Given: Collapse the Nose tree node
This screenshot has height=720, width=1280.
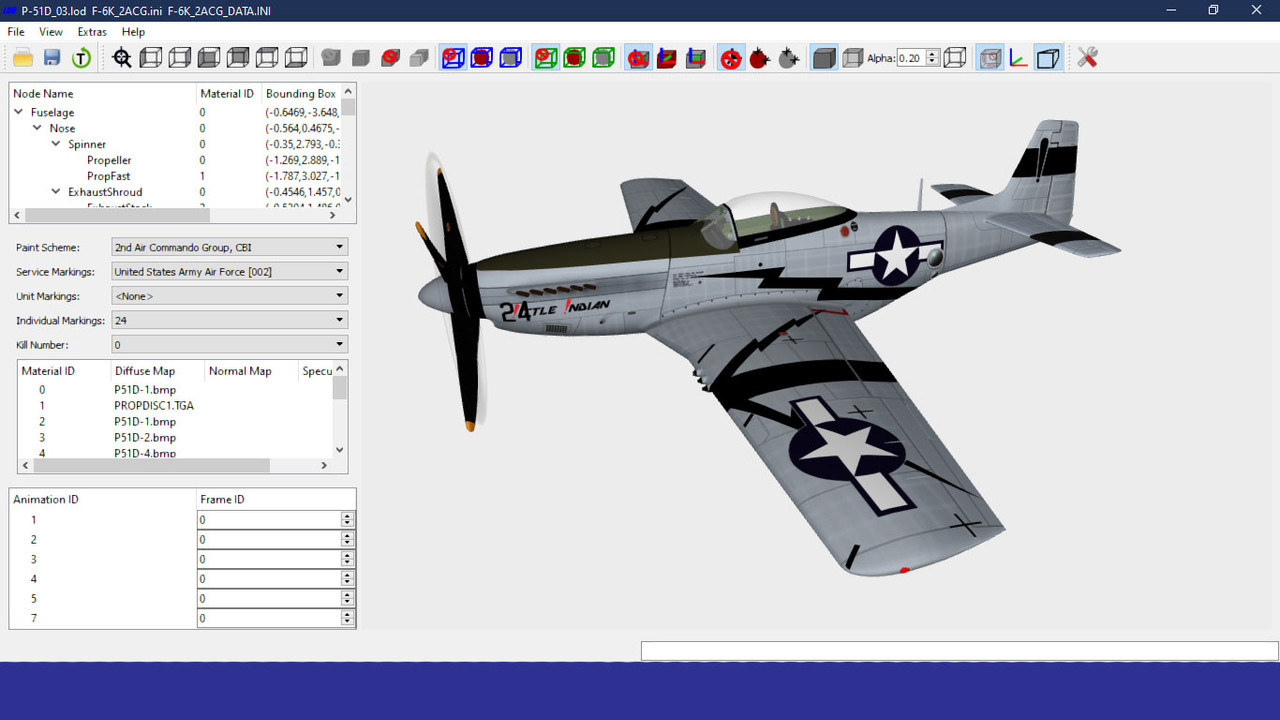Looking at the screenshot, I should 38,128.
